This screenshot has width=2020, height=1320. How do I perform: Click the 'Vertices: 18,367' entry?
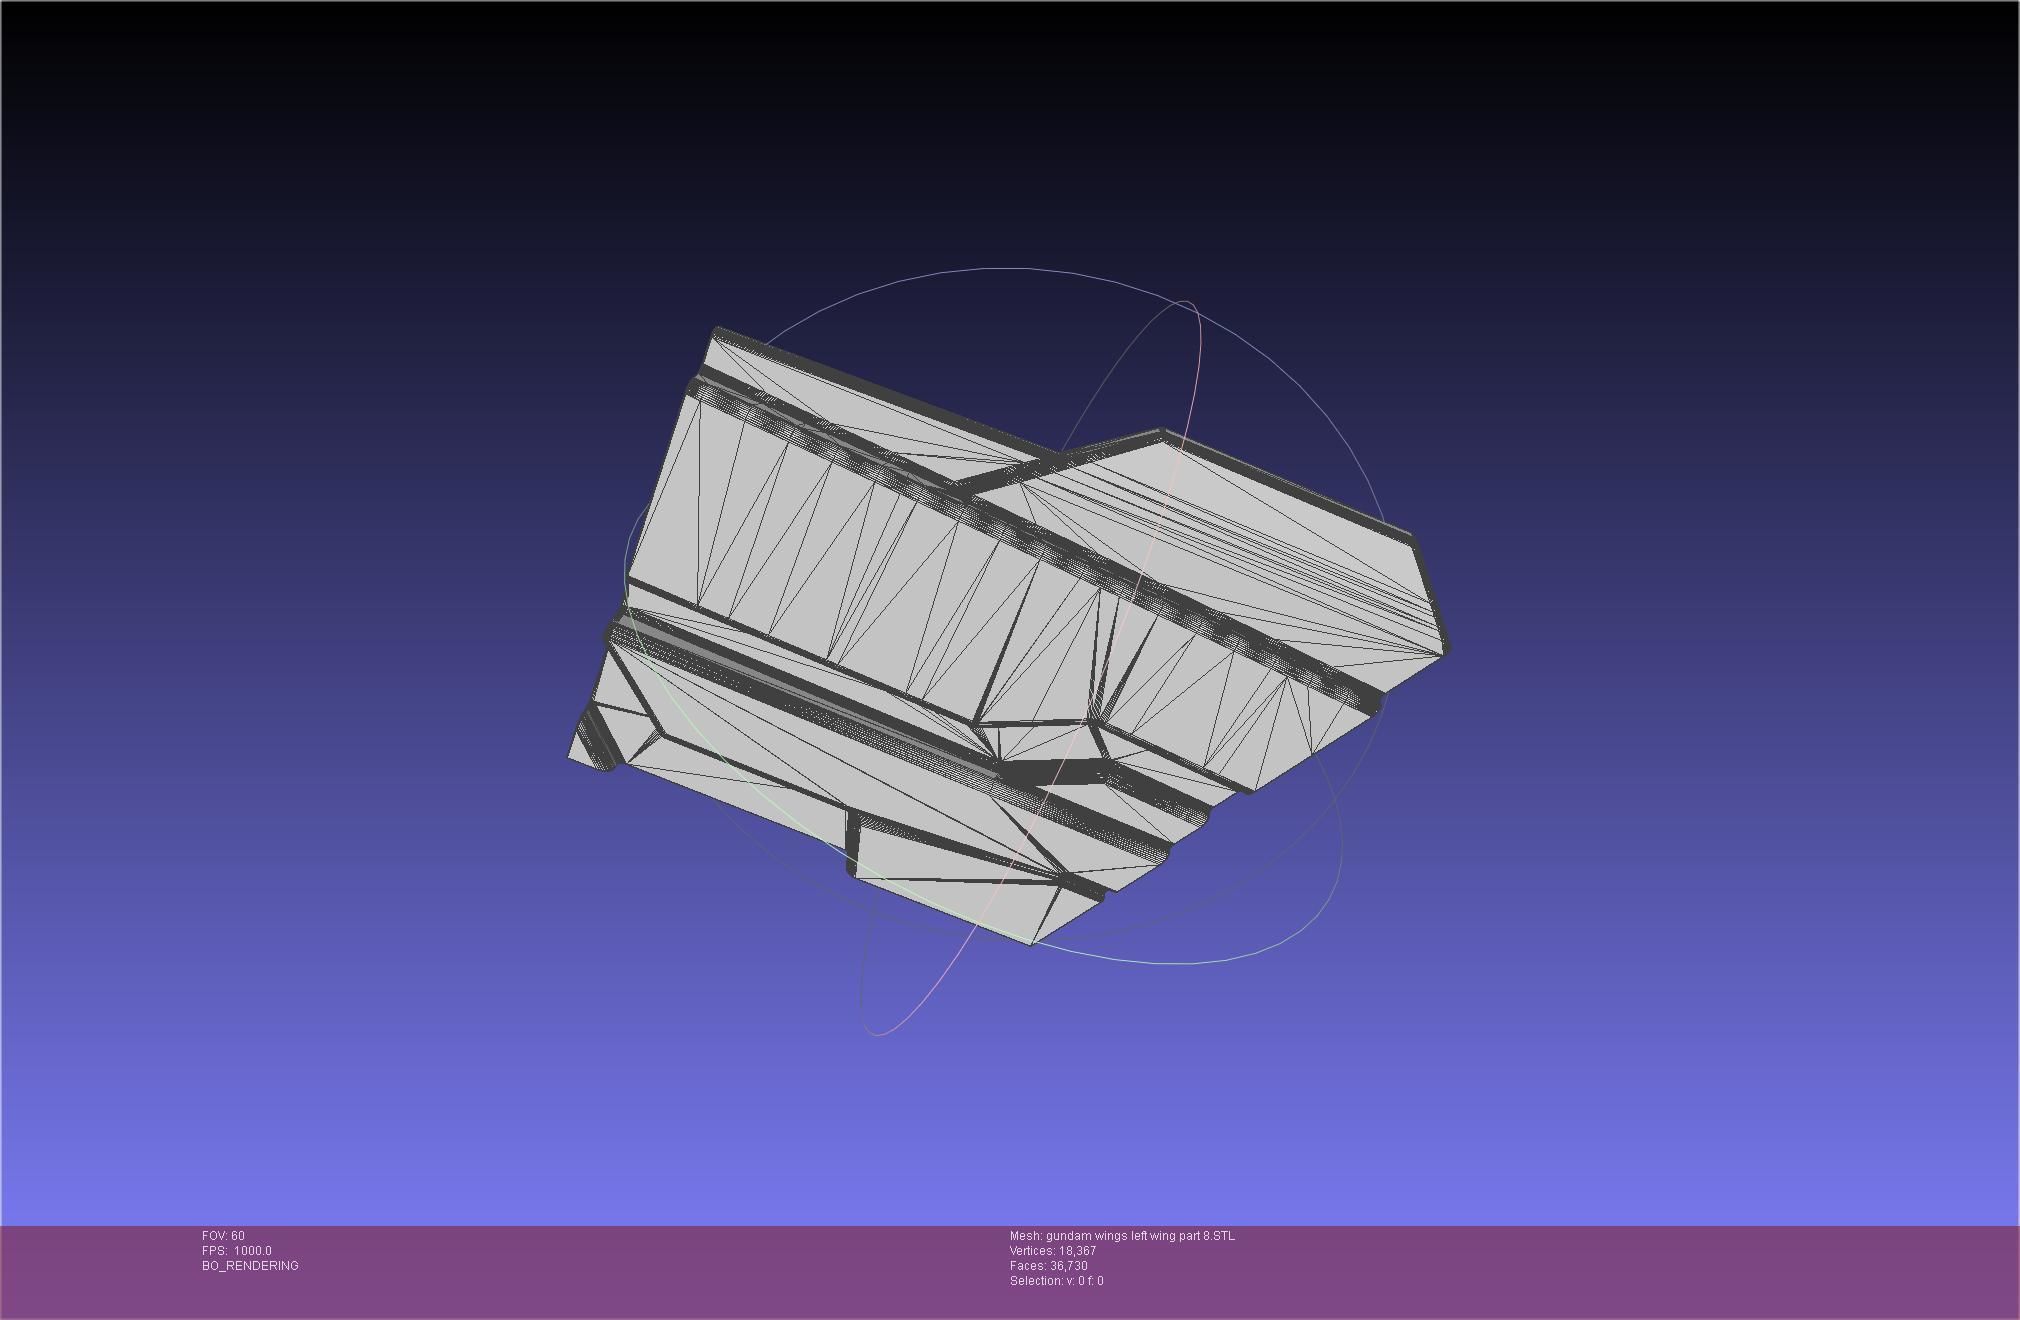tap(1053, 1251)
